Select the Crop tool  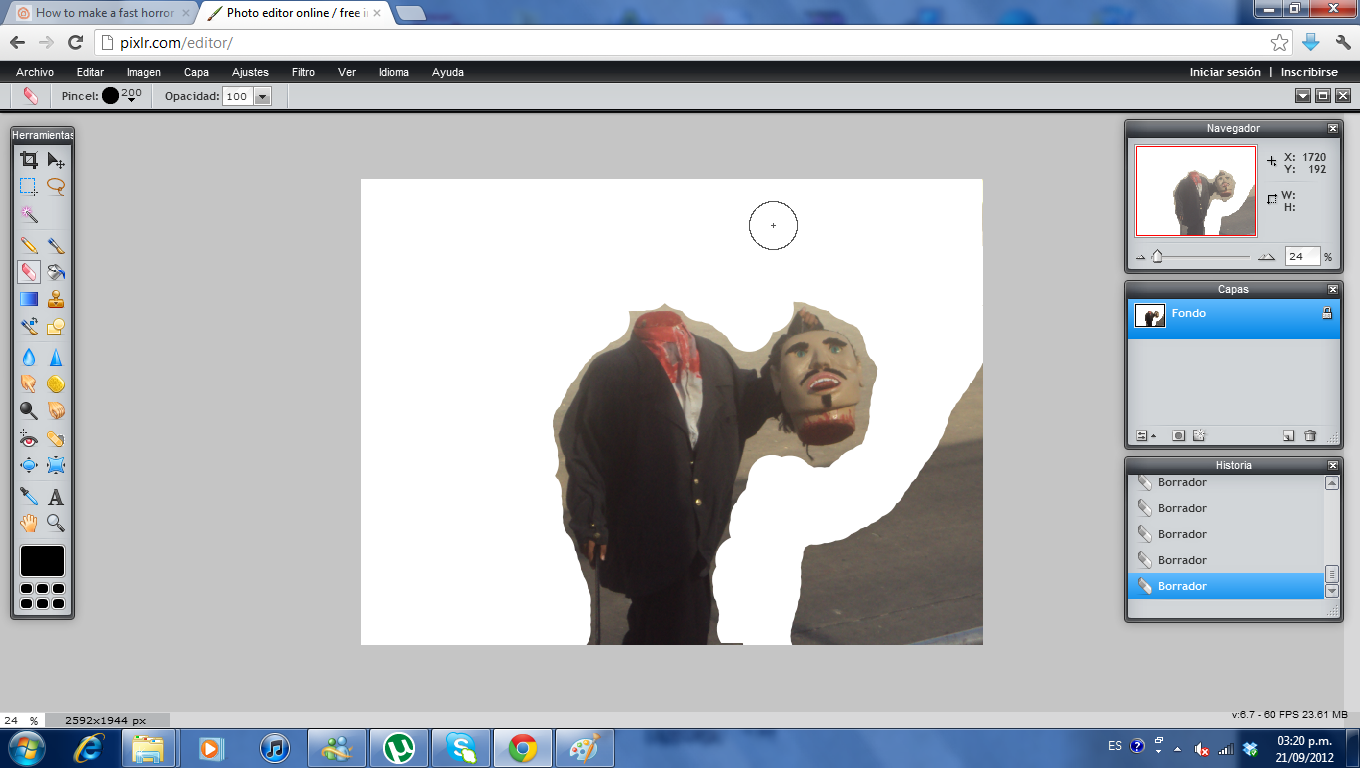click(x=29, y=160)
